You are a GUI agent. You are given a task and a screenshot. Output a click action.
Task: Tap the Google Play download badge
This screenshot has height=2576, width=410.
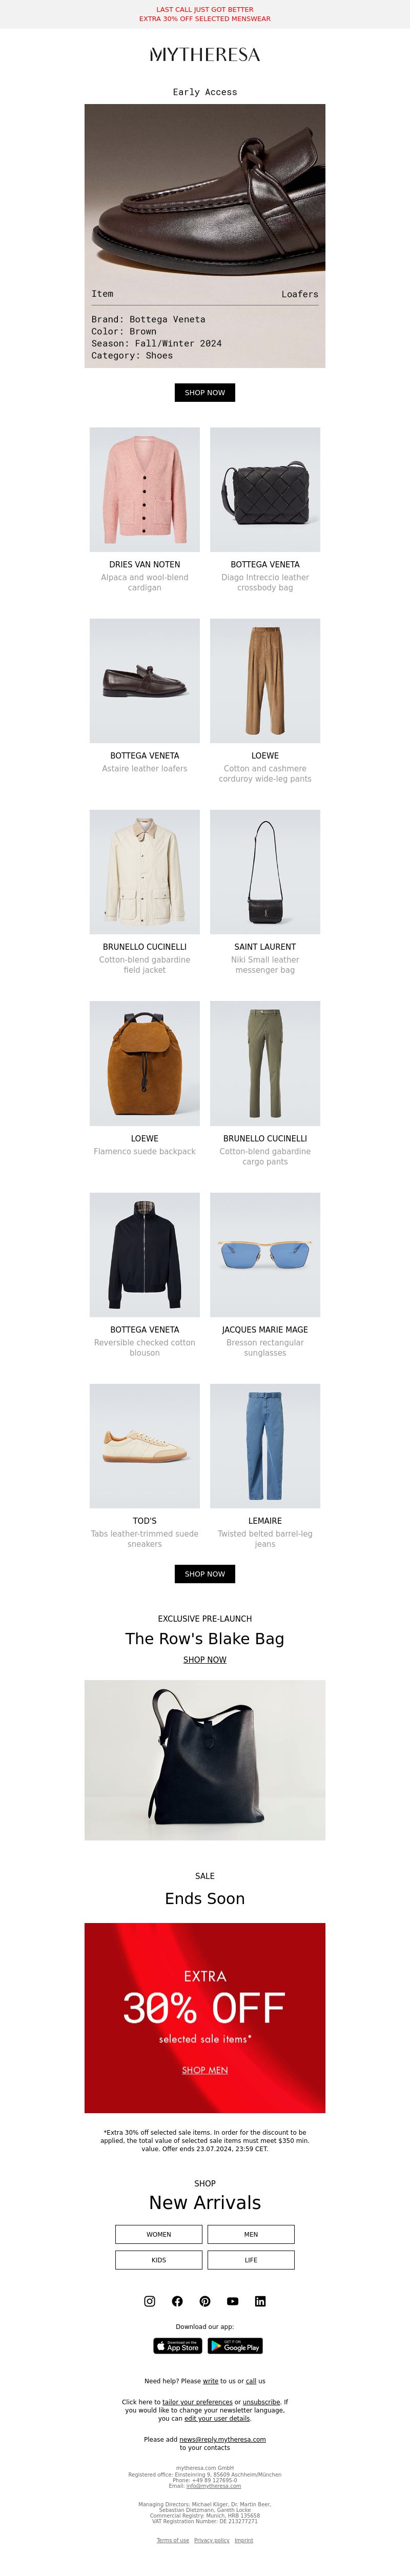coord(235,2346)
